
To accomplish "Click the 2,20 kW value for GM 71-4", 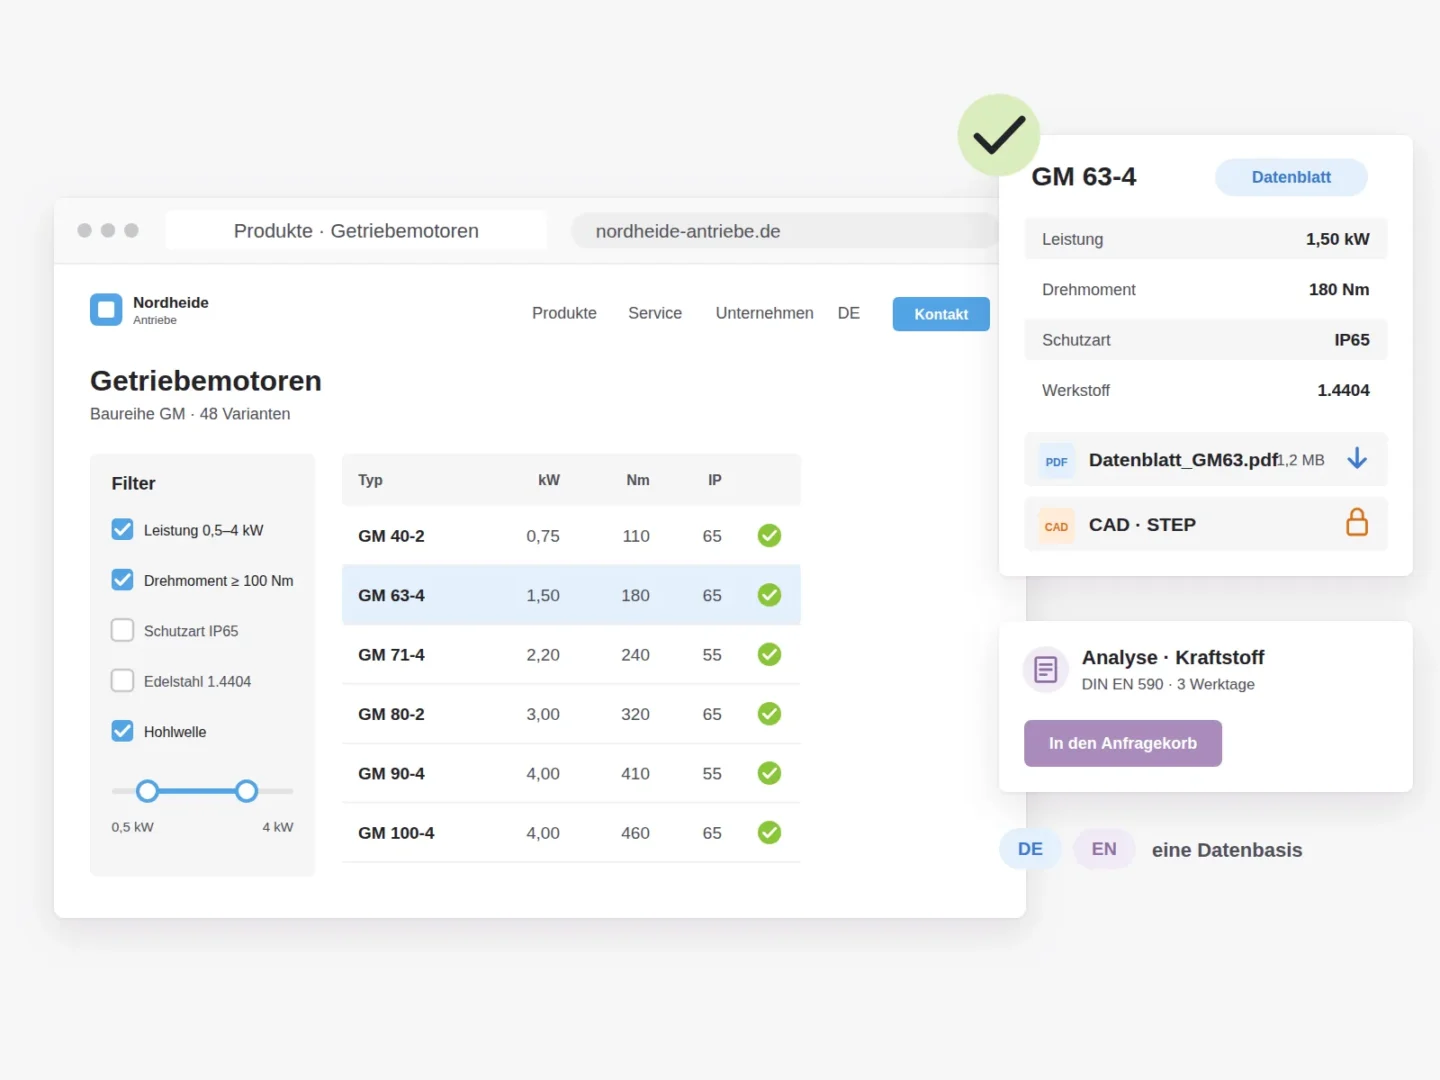I will click(543, 655).
